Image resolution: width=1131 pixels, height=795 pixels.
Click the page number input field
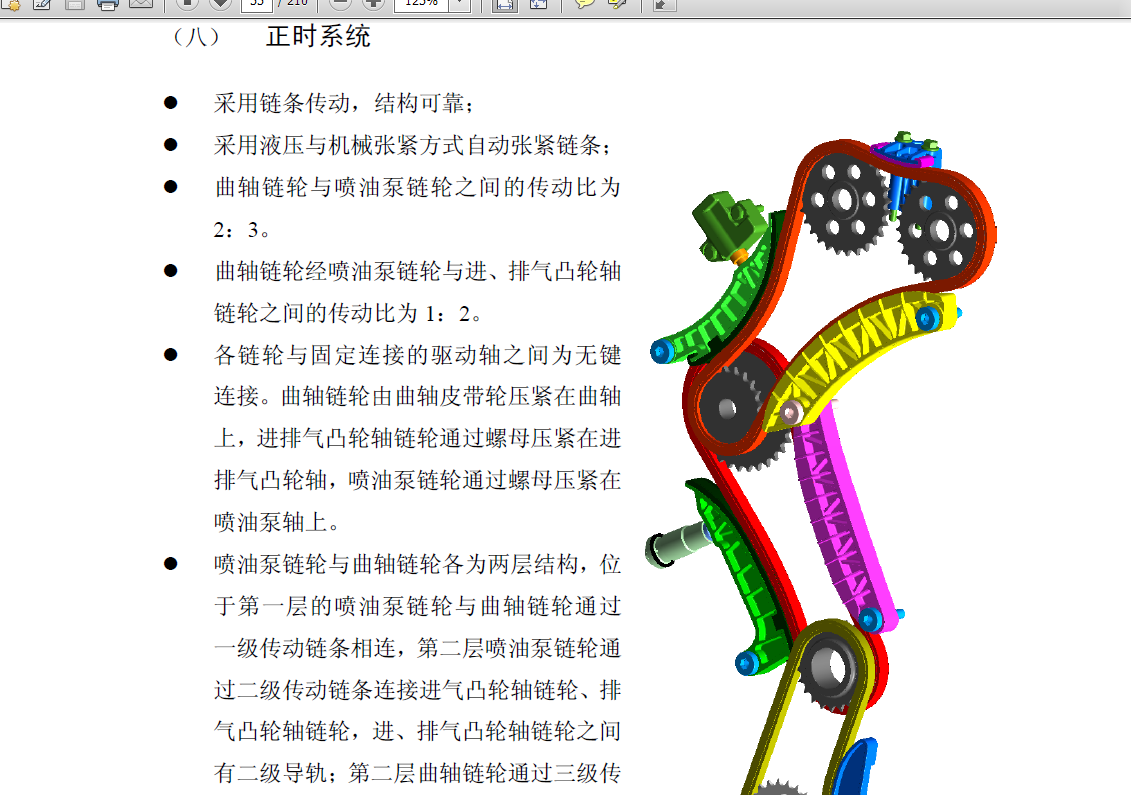point(256,3)
